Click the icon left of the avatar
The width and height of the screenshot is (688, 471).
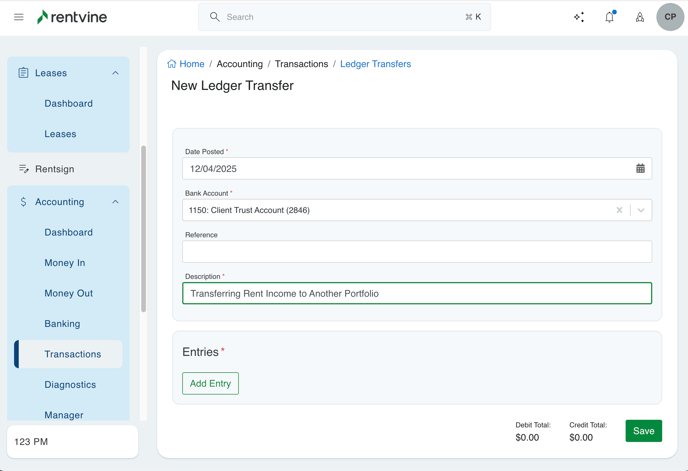coord(640,17)
